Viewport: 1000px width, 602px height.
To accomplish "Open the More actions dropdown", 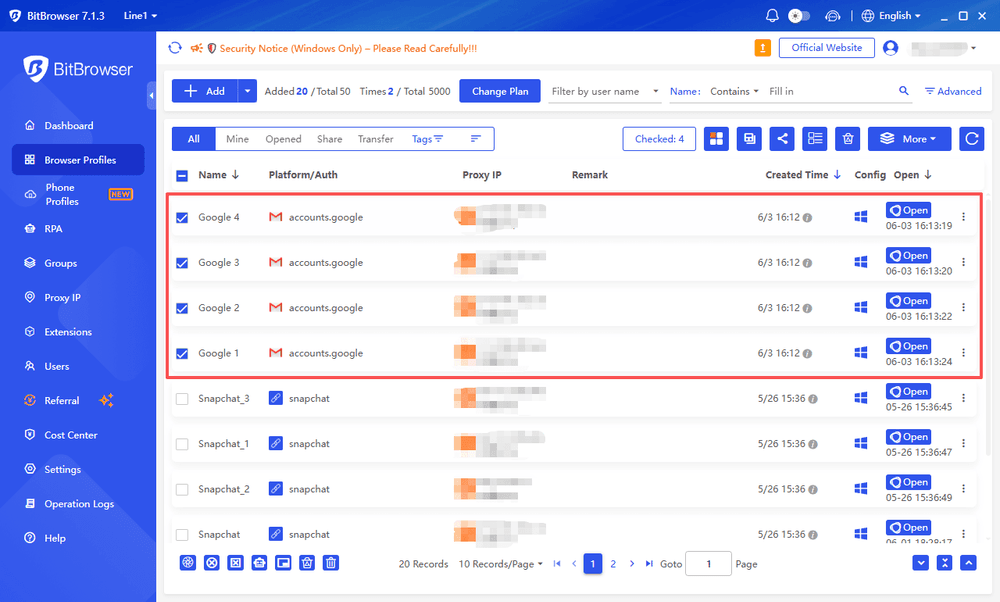I will 909,139.
